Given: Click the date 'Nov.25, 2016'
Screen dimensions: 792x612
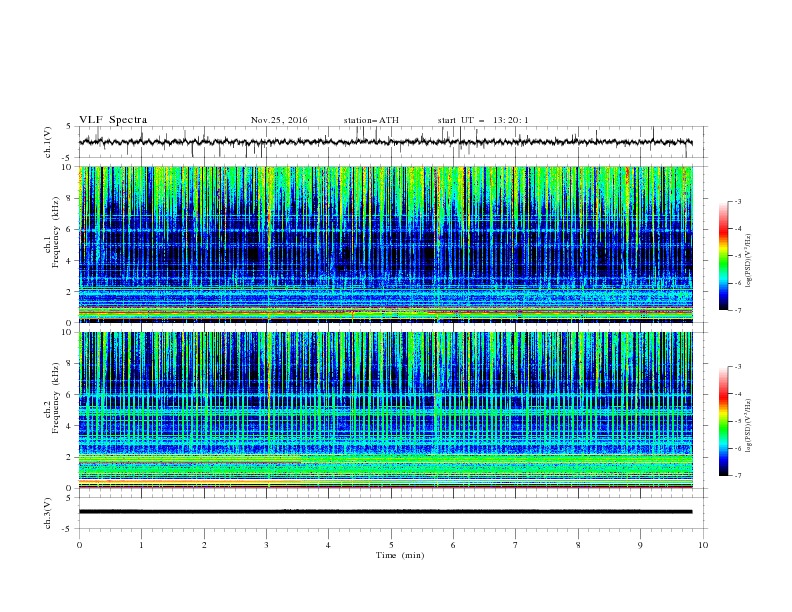Looking at the screenshot, I should 279,120.
